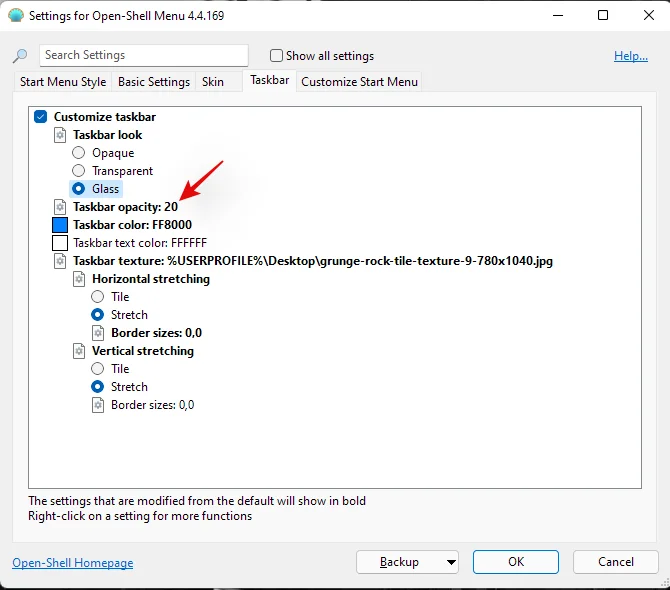Close the Open-Shell settings window
This screenshot has height=590, width=670.
click(x=649, y=15)
